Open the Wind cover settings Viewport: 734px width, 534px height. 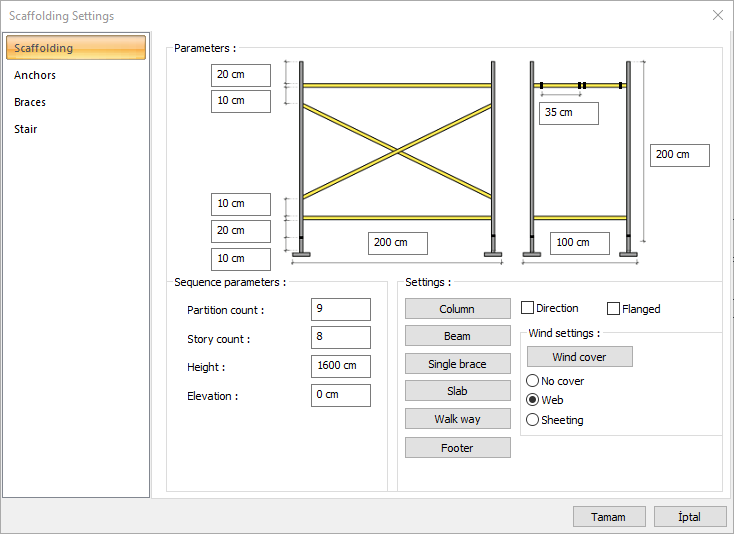(579, 357)
